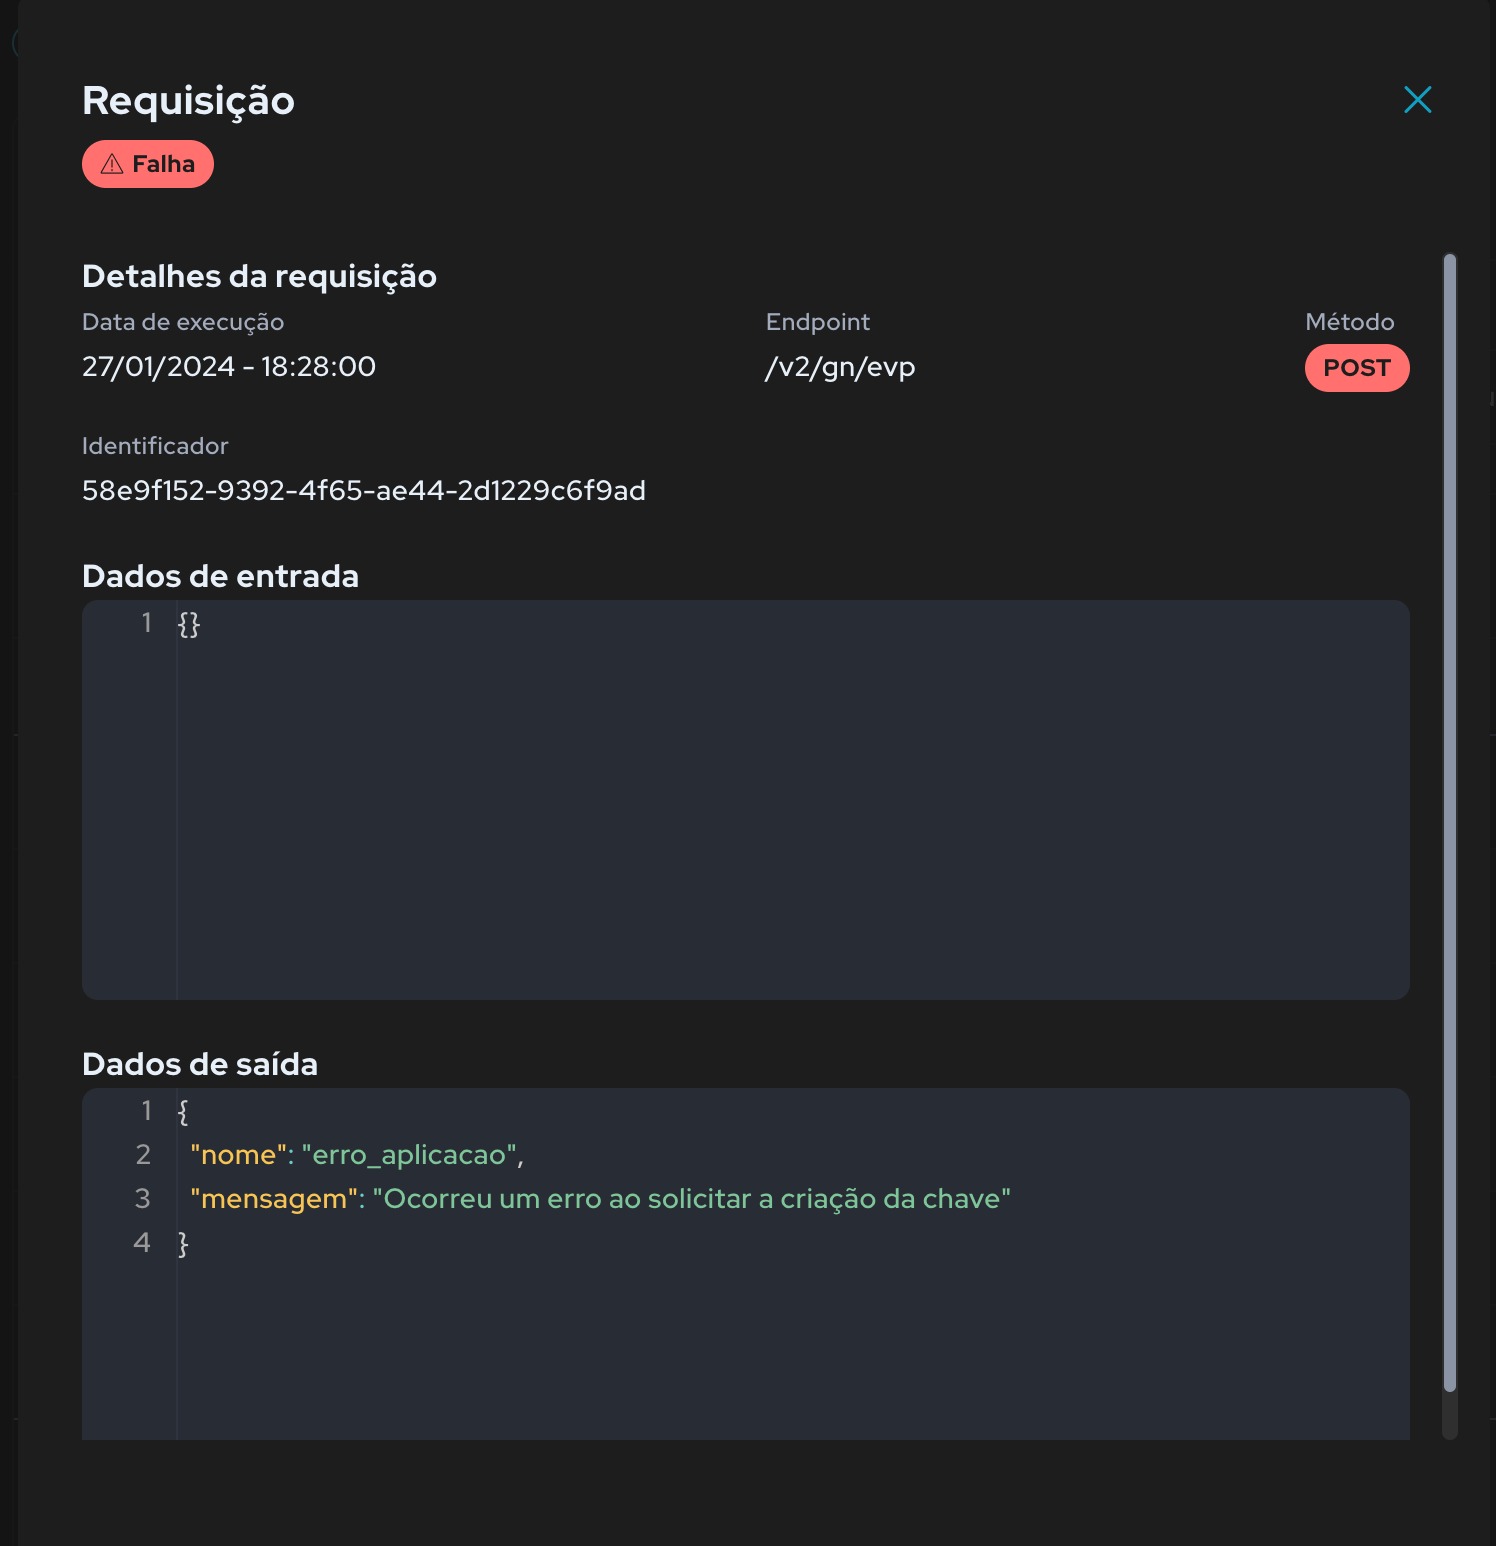Select the endpoint value /v2/gn/evp
The width and height of the screenshot is (1496, 1546).
tap(840, 367)
